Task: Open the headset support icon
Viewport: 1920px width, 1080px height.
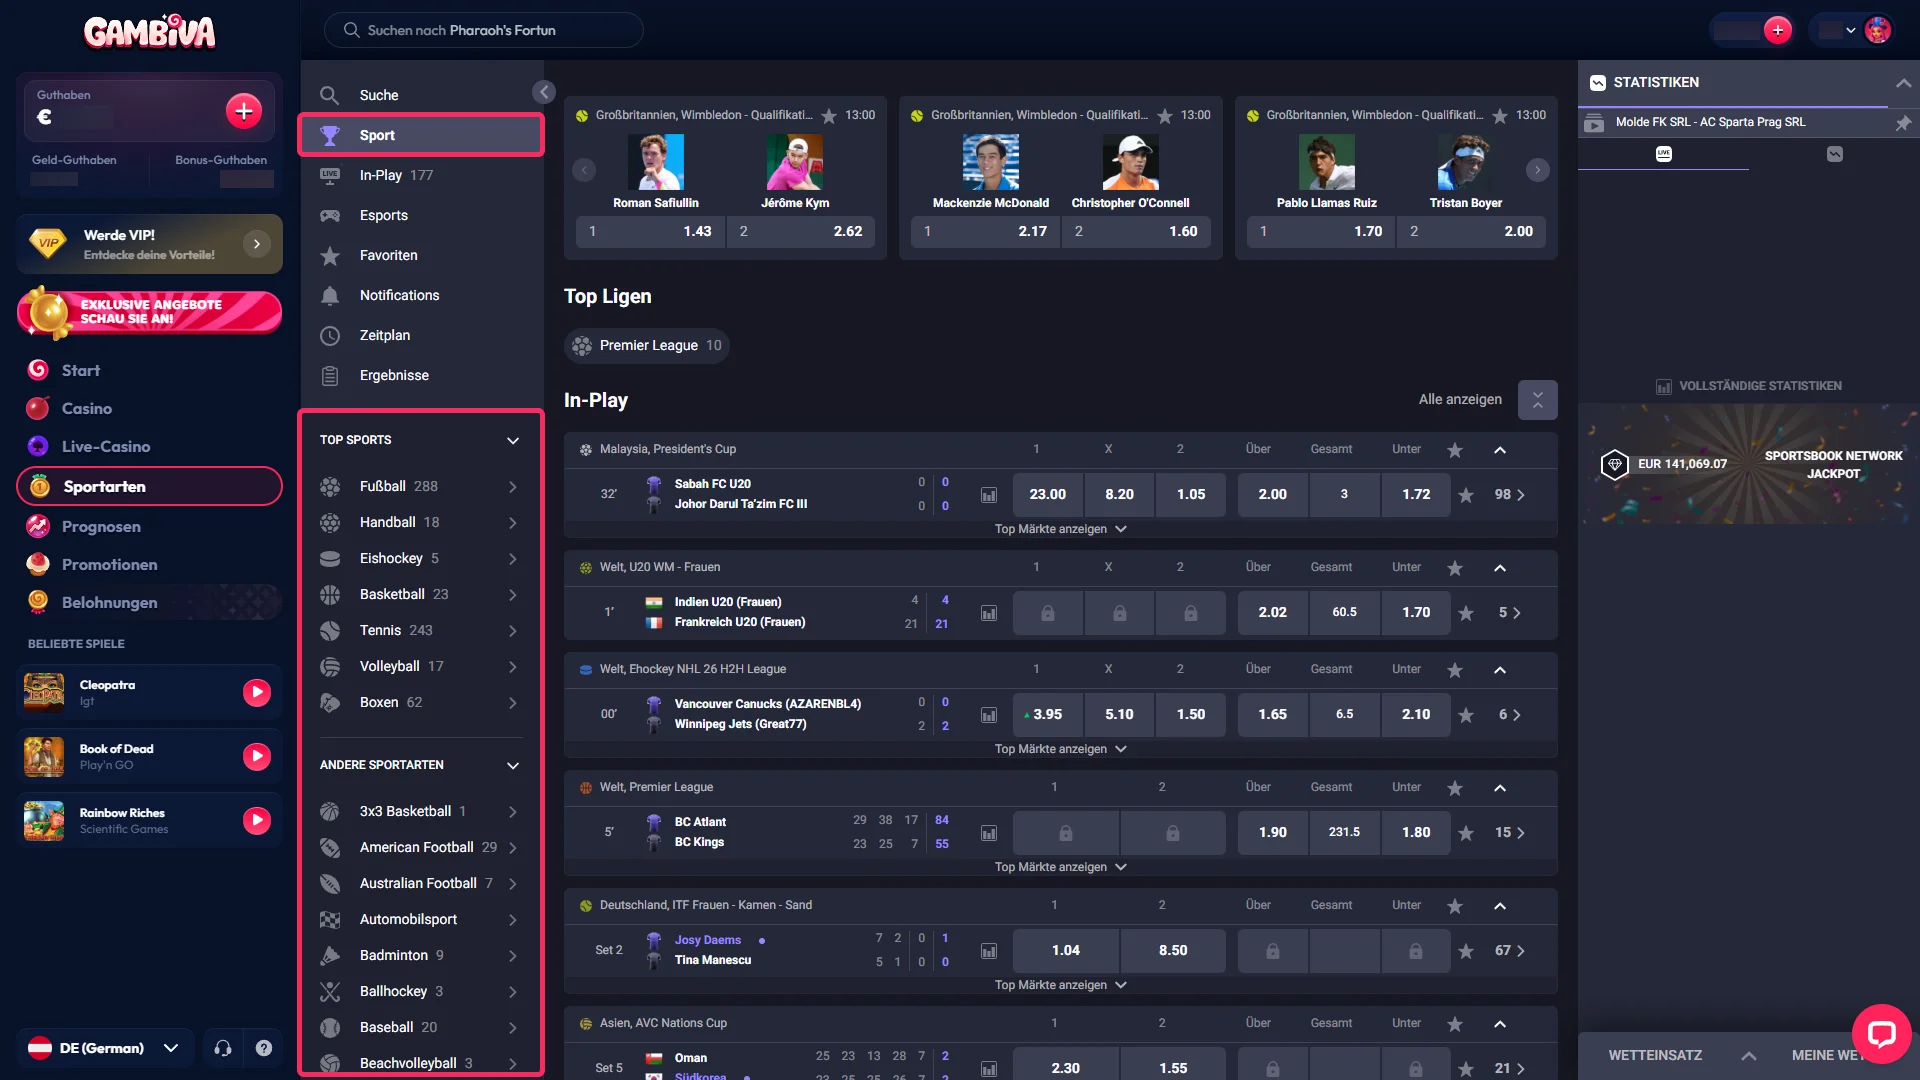Action: (223, 1048)
